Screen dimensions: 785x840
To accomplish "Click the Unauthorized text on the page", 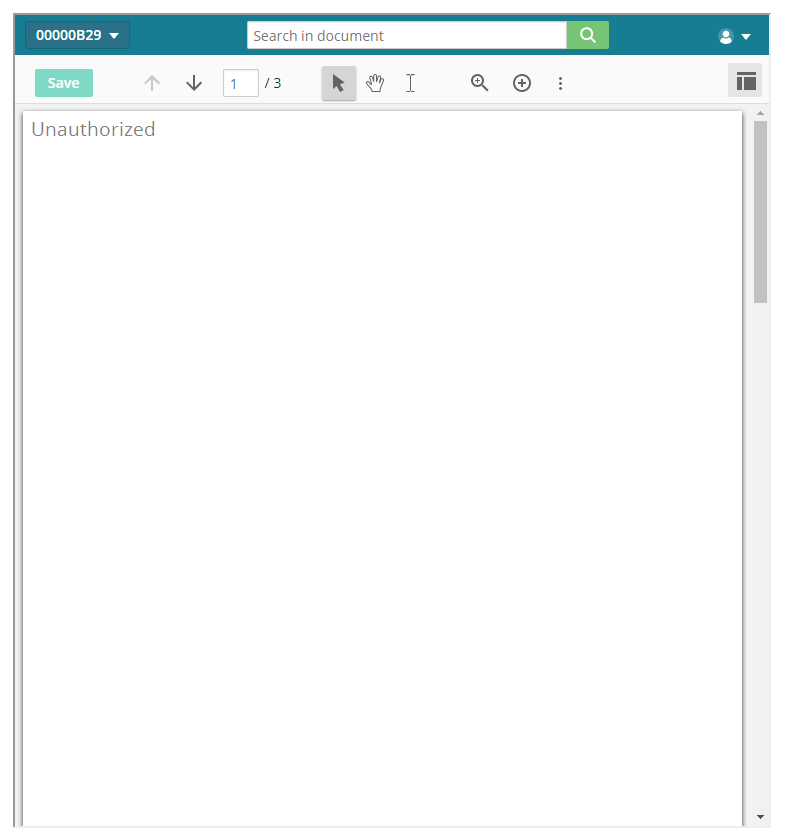I will [93, 129].
